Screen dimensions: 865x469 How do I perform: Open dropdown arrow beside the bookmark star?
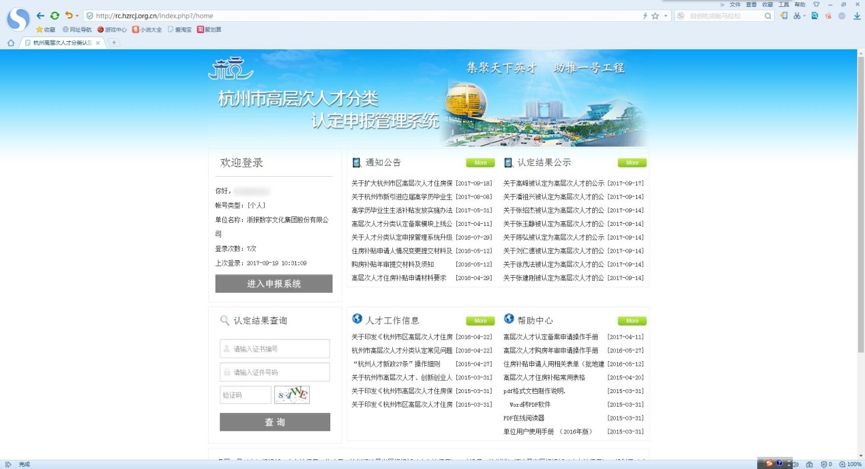[x=665, y=16]
